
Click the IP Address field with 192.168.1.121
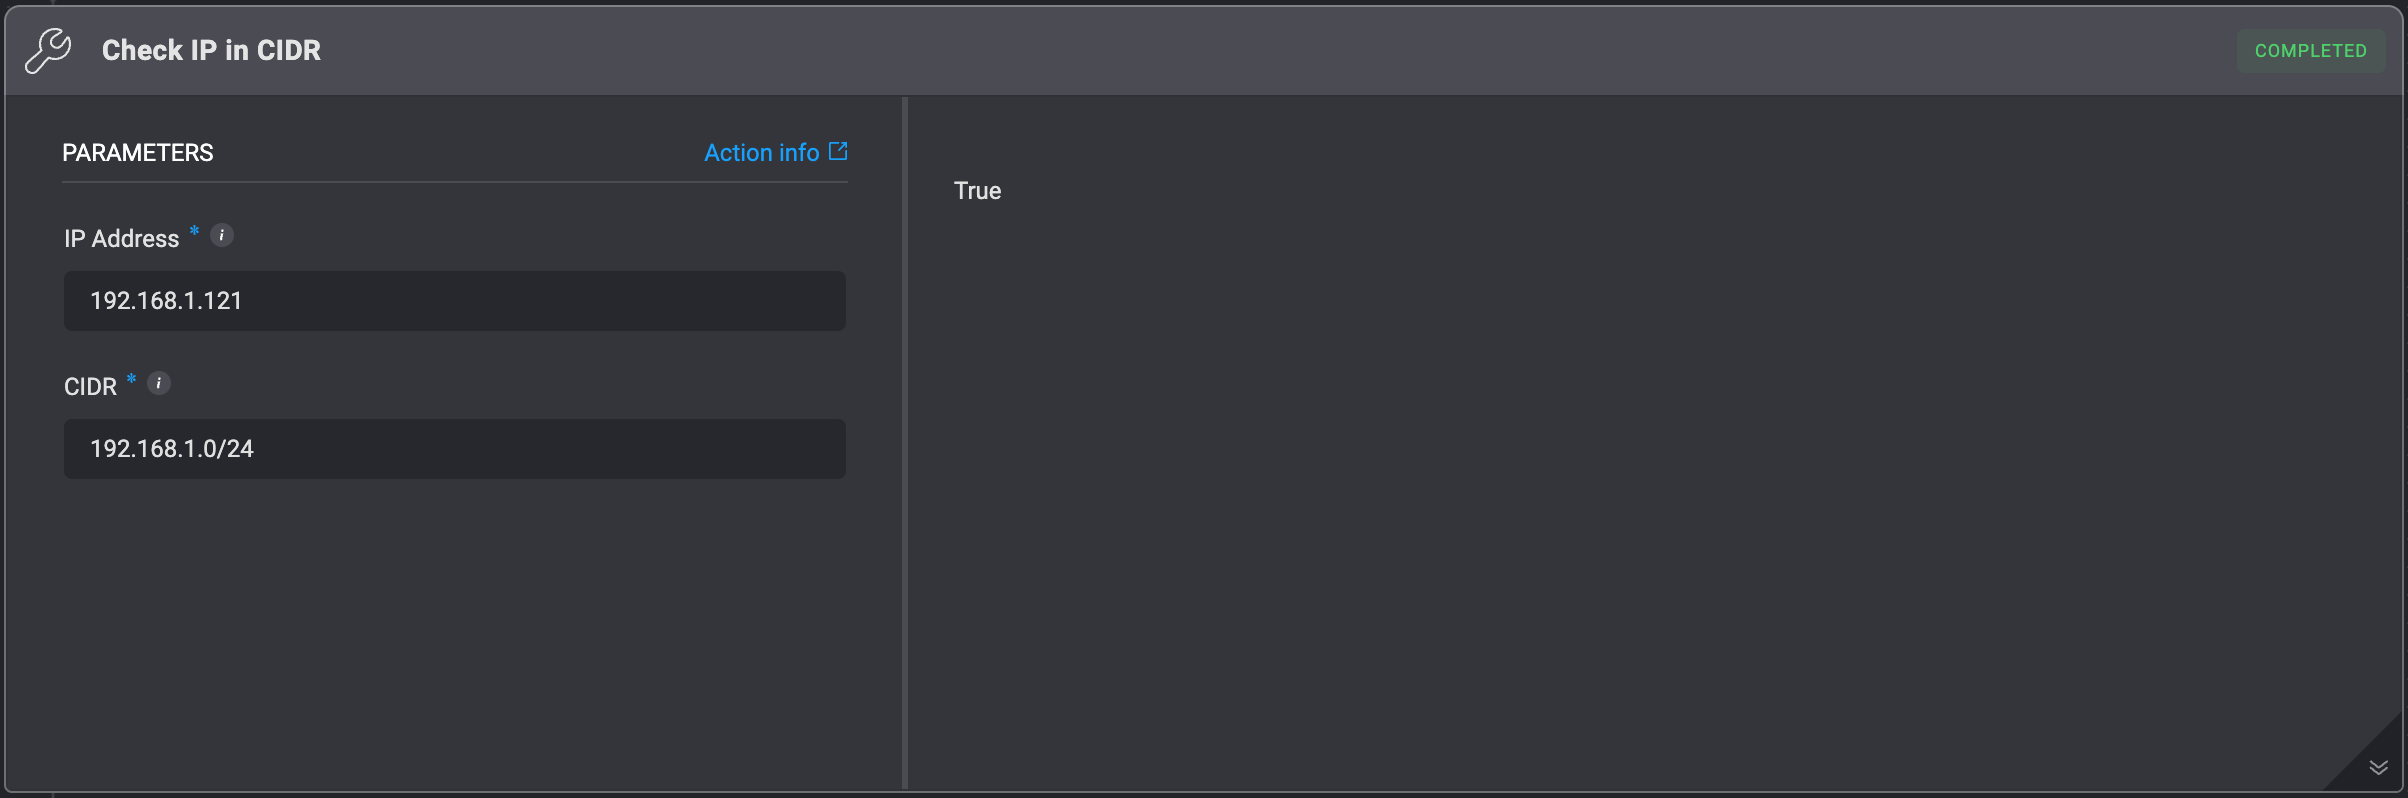(x=455, y=301)
